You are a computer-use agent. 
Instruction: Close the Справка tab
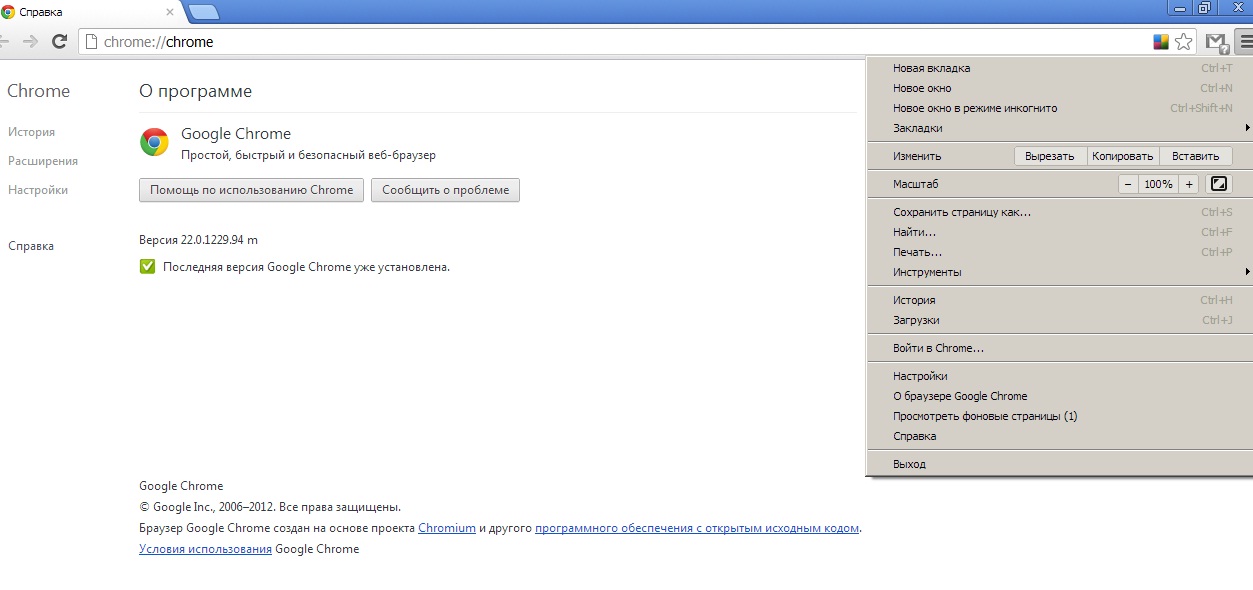tap(170, 12)
